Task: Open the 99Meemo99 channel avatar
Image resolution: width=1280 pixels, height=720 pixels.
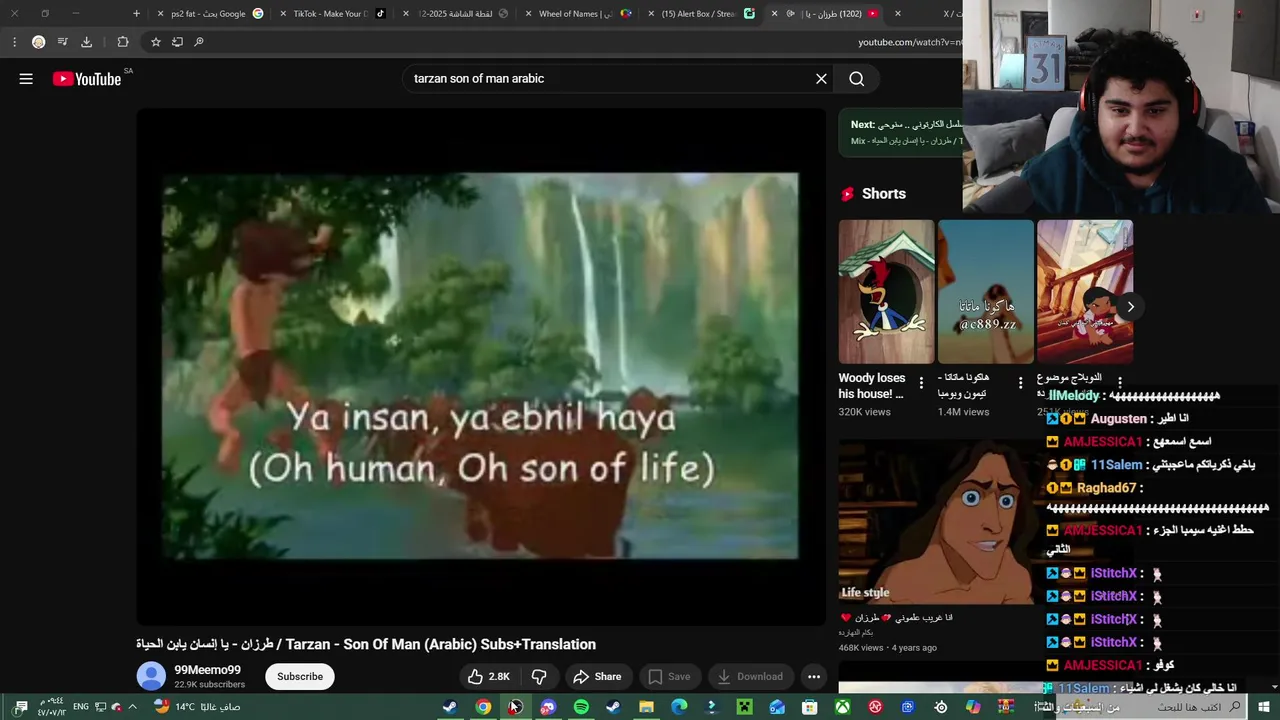Action: tap(151, 677)
